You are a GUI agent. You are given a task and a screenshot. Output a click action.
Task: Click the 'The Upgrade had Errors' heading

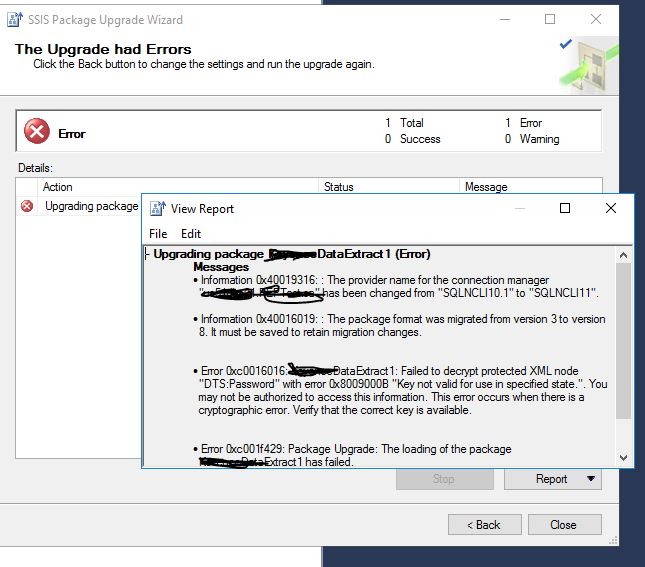coord(103,49)
